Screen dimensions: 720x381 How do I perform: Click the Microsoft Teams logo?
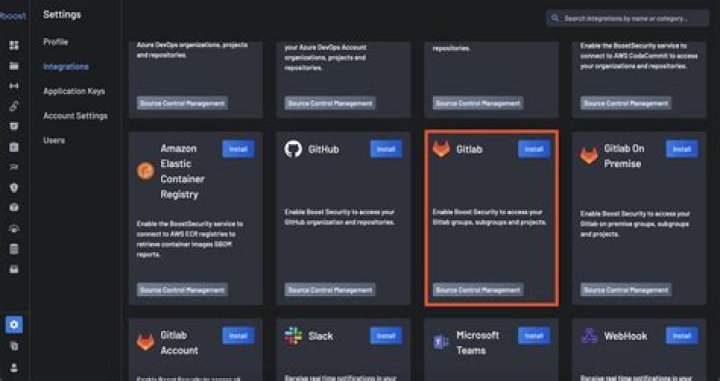pos(441,342)
